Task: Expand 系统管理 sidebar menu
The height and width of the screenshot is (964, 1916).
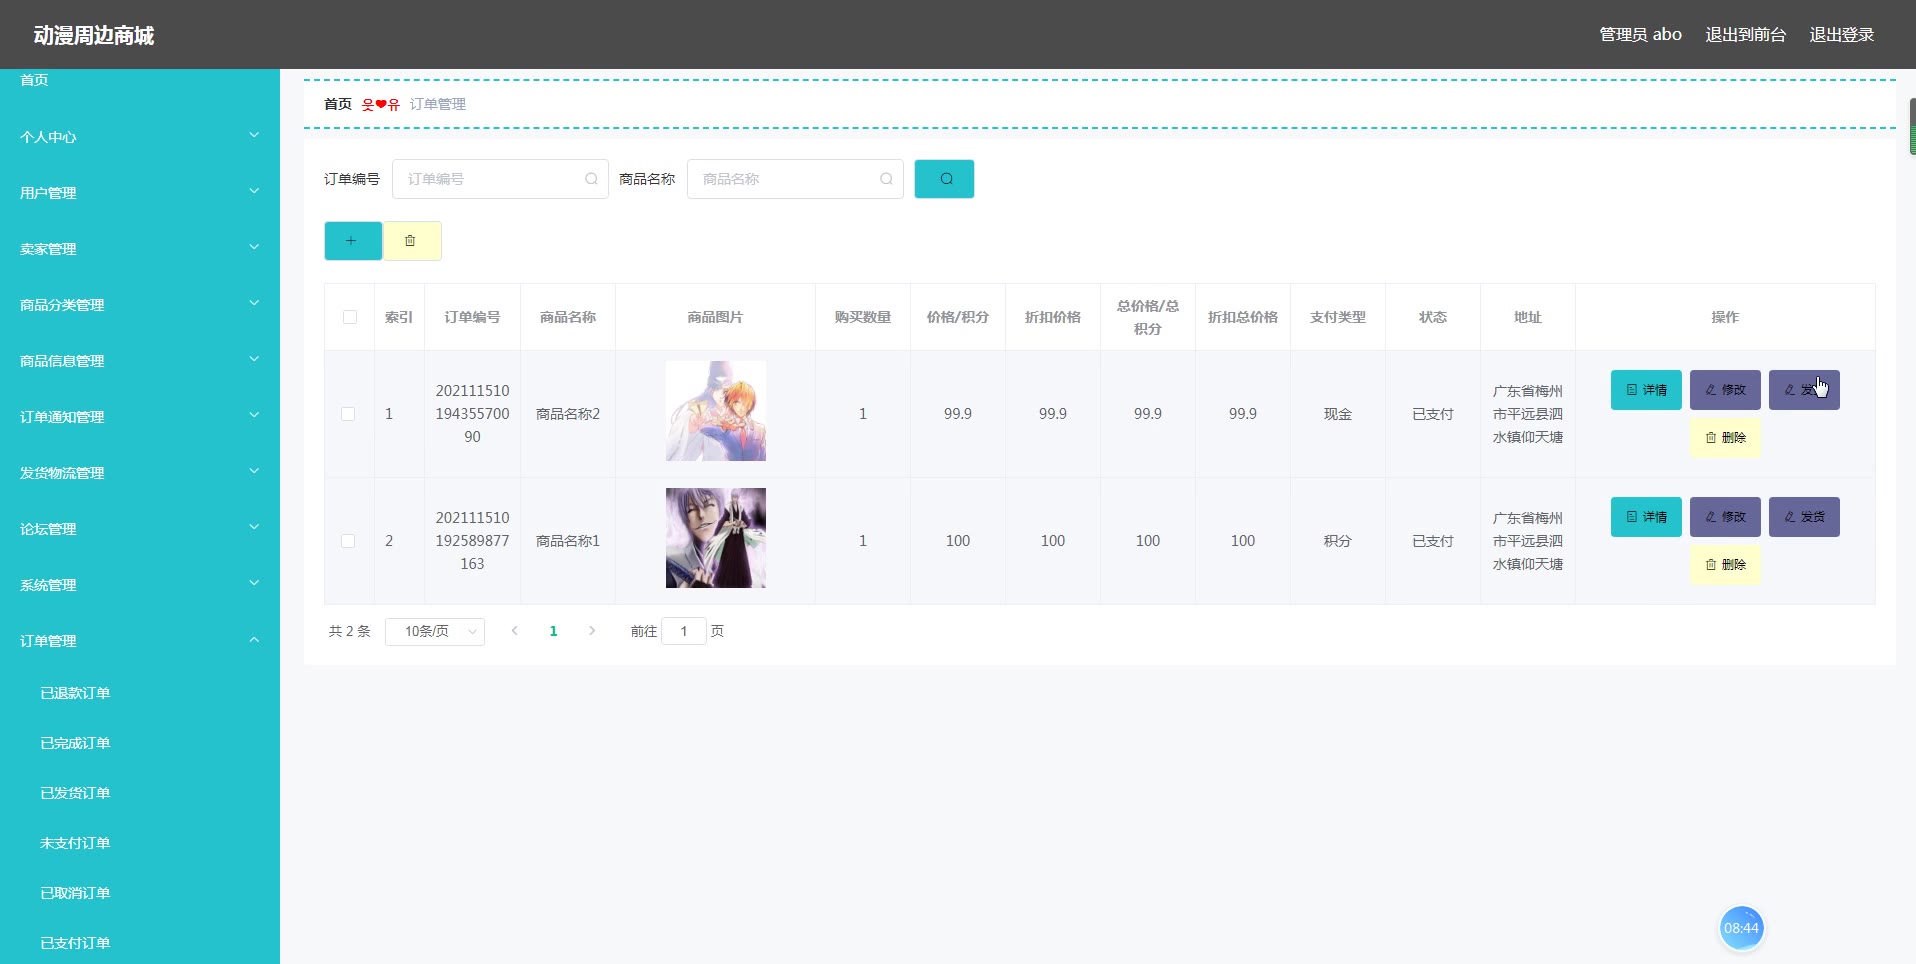Action: 140,585
